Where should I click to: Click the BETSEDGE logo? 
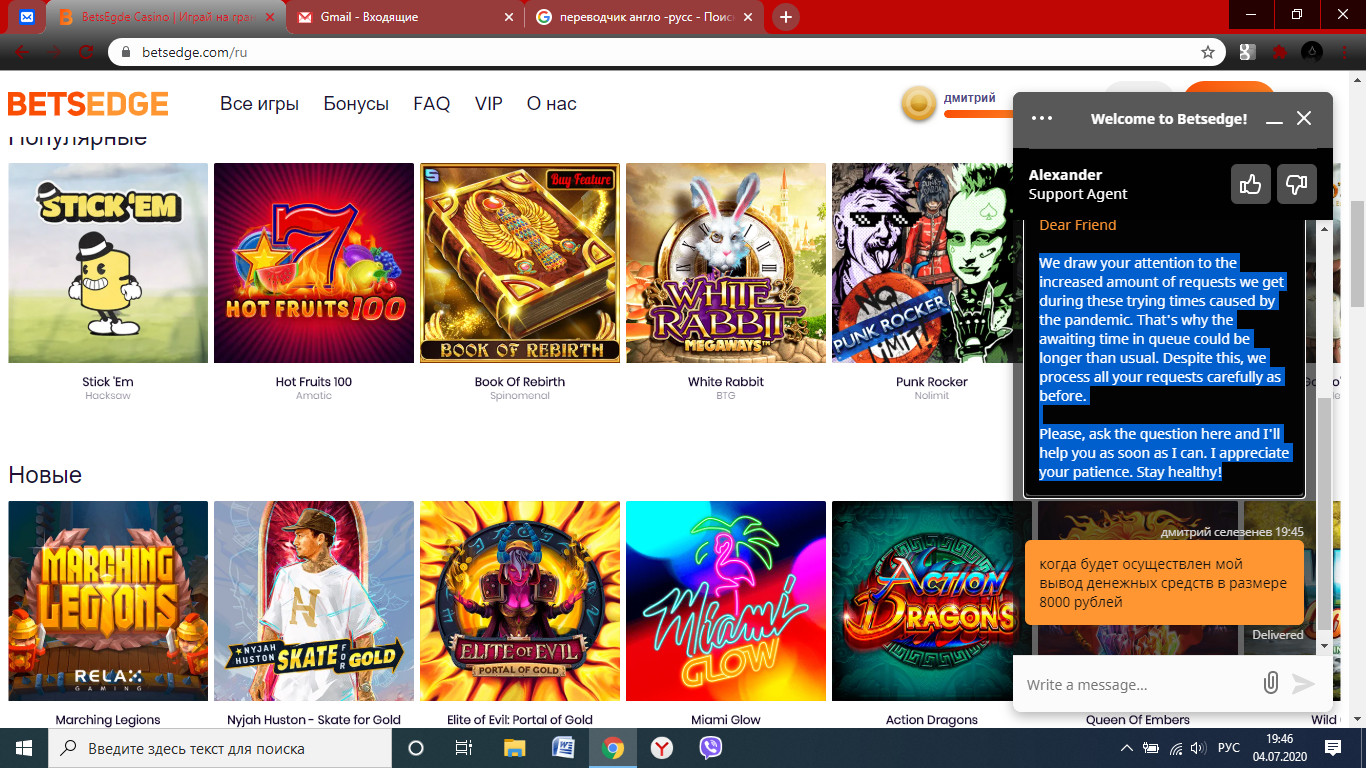(88, 104)
